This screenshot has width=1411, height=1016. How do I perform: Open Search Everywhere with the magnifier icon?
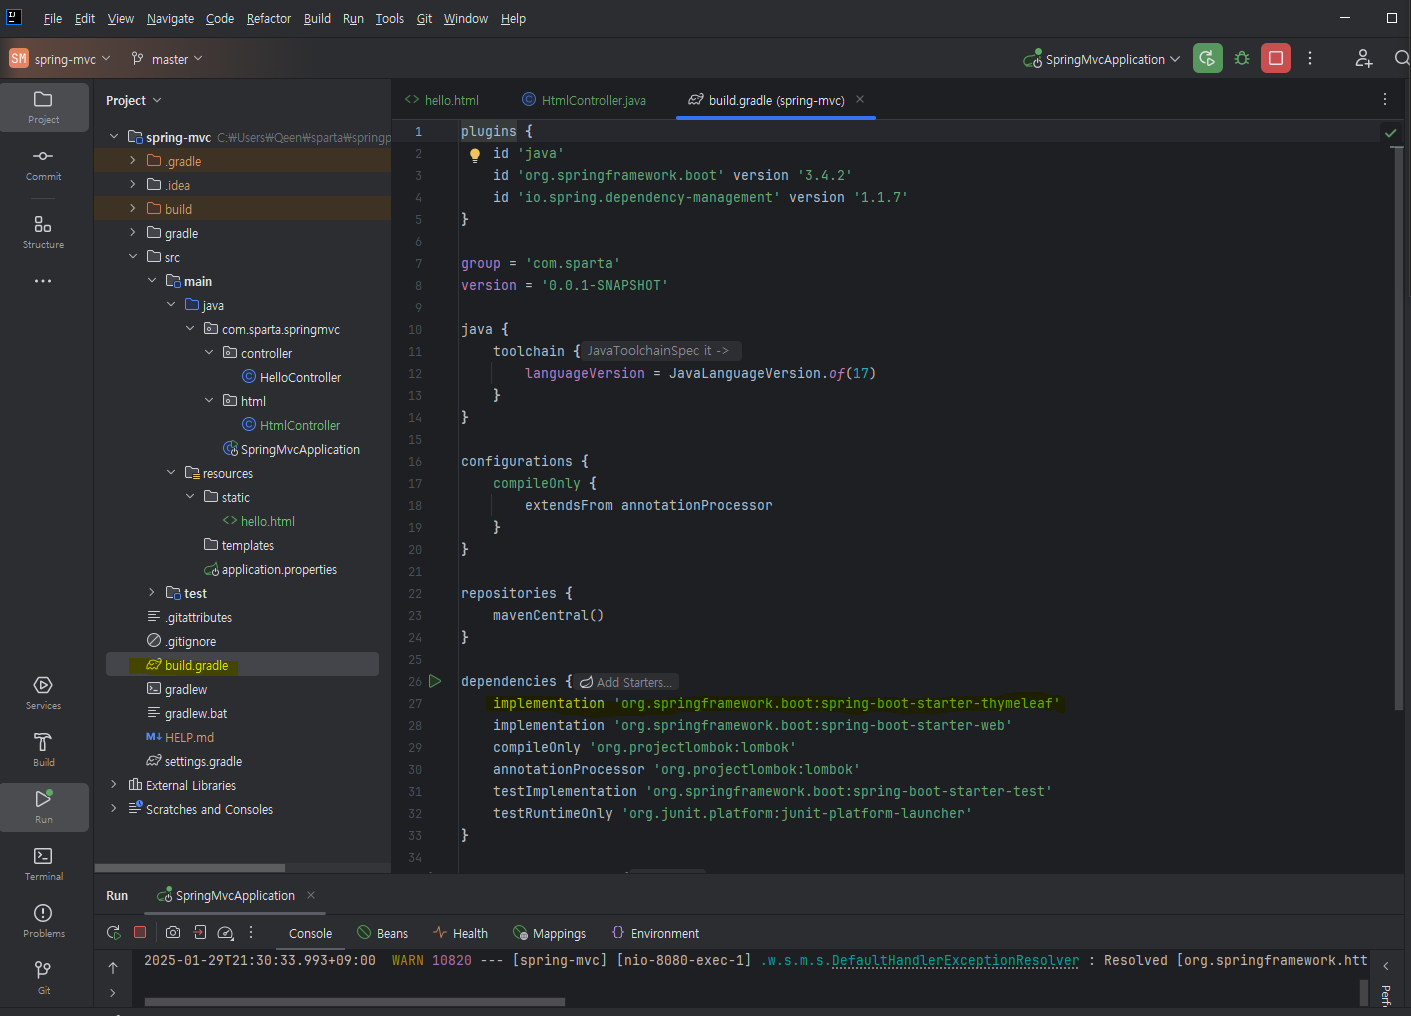pyautogui.click(x=1402, y=58)
